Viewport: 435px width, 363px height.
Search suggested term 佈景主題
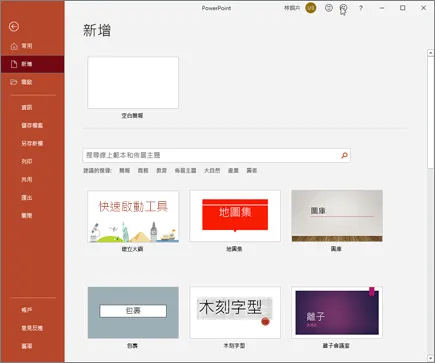pyautogui.click(x=185, y=171)
